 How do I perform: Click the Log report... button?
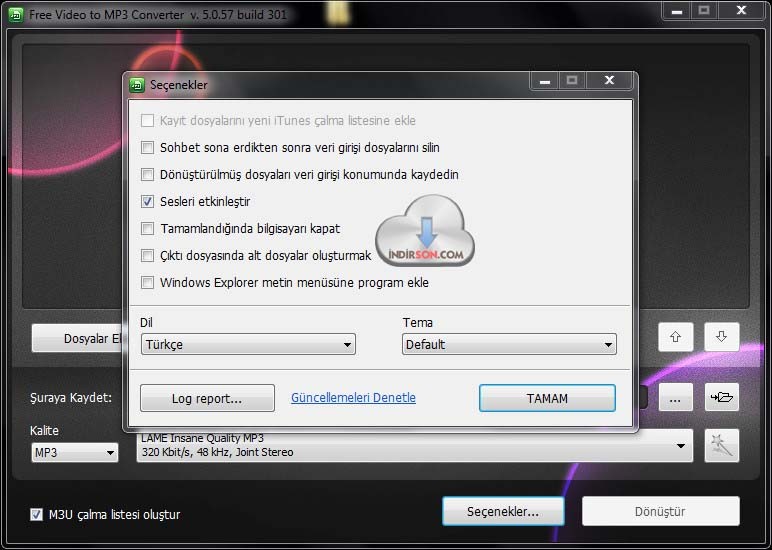tap(207, 398)
